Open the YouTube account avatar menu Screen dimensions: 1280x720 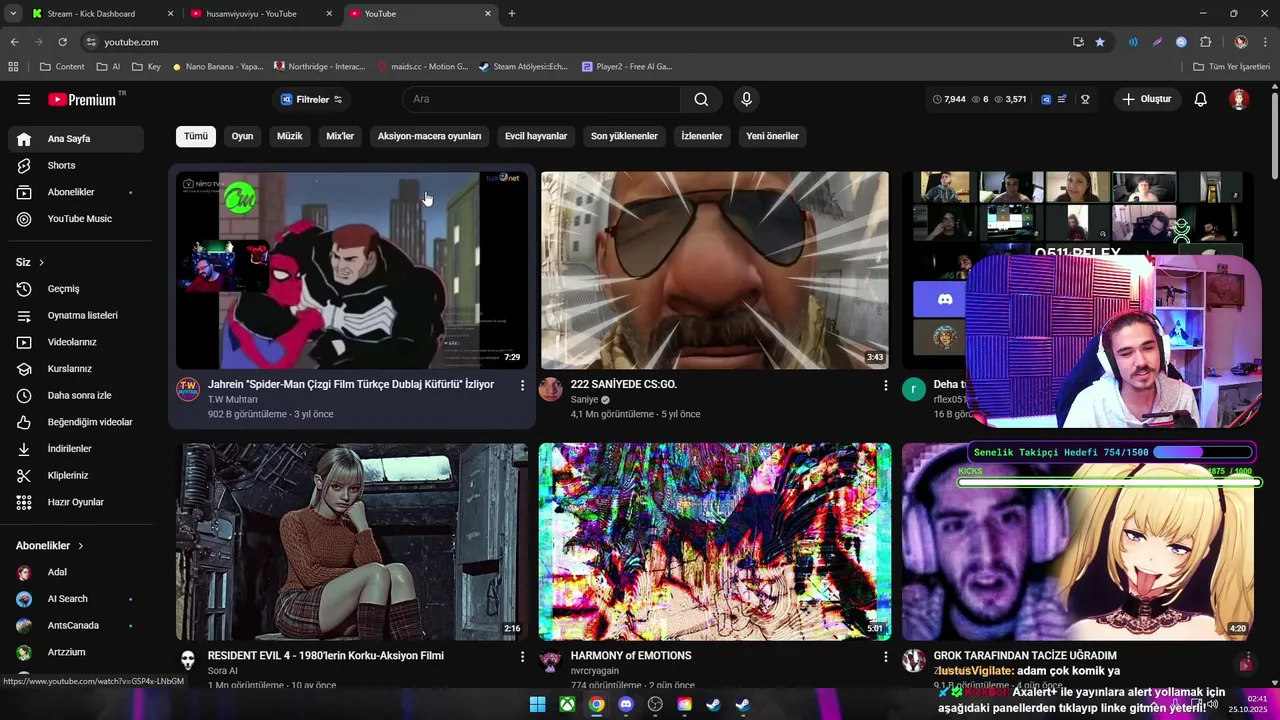point(1239,99)
